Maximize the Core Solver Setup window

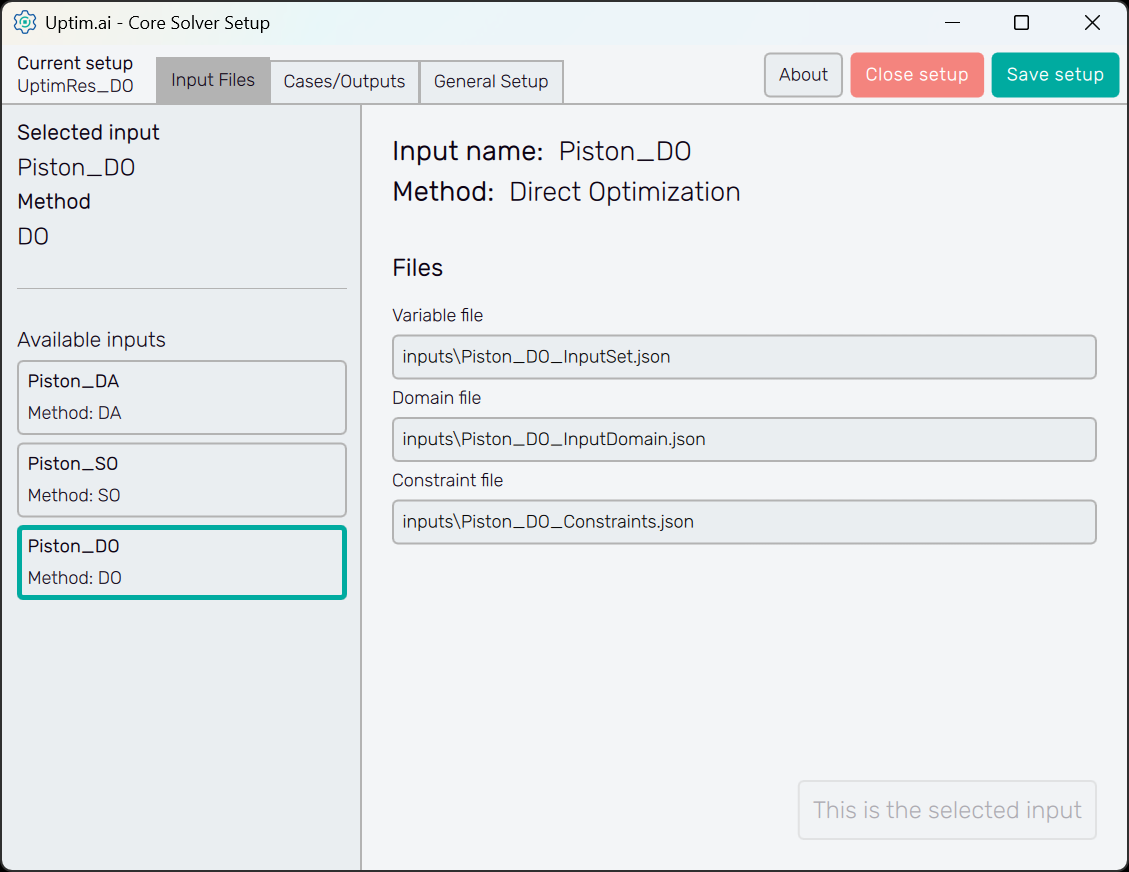click(1021, 22)
